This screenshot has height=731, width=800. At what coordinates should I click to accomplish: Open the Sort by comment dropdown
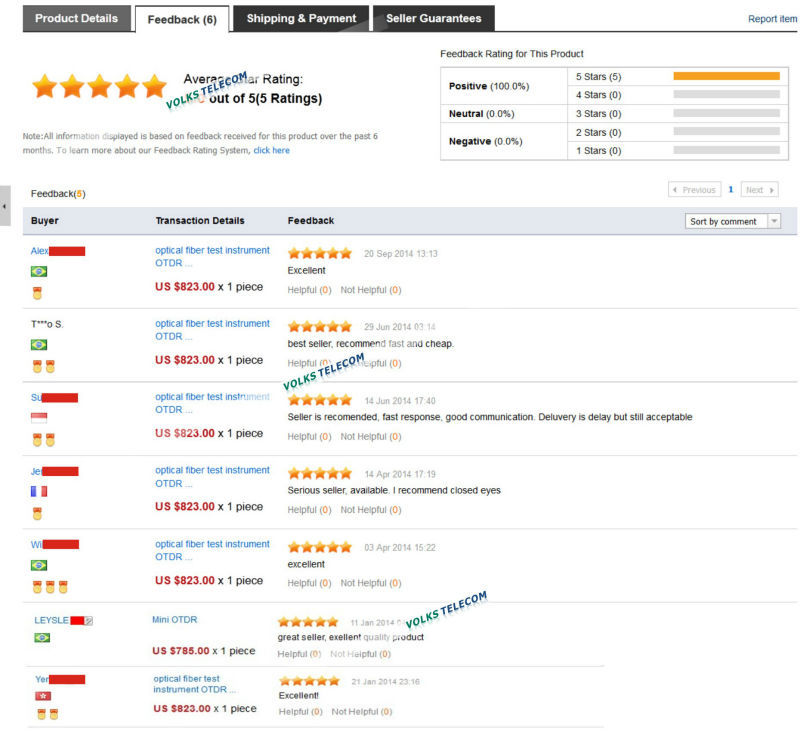(x=732, y=221)
